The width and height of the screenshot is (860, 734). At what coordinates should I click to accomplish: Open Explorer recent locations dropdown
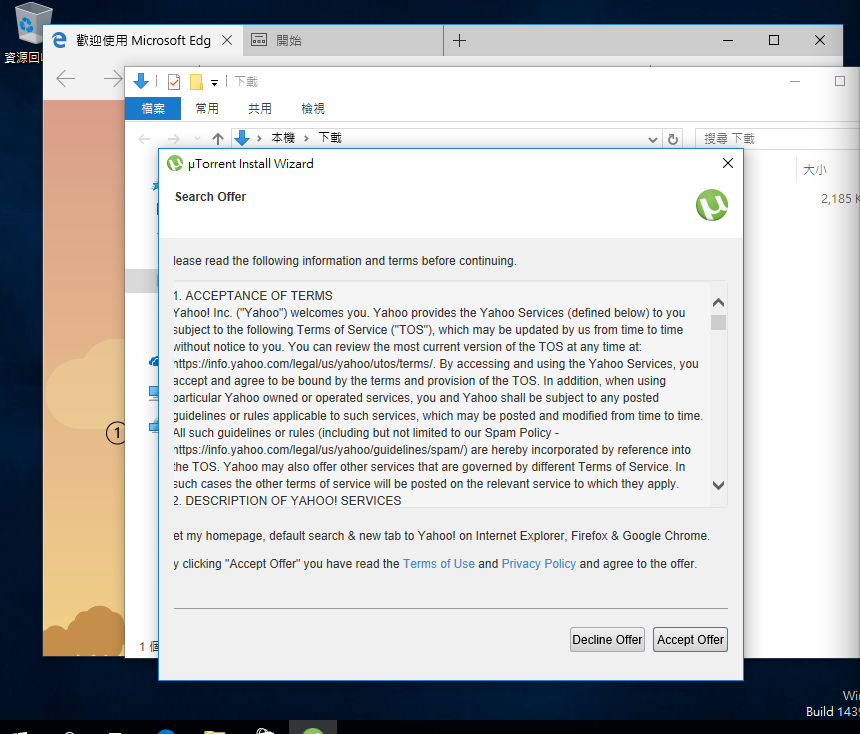point(197,139)
